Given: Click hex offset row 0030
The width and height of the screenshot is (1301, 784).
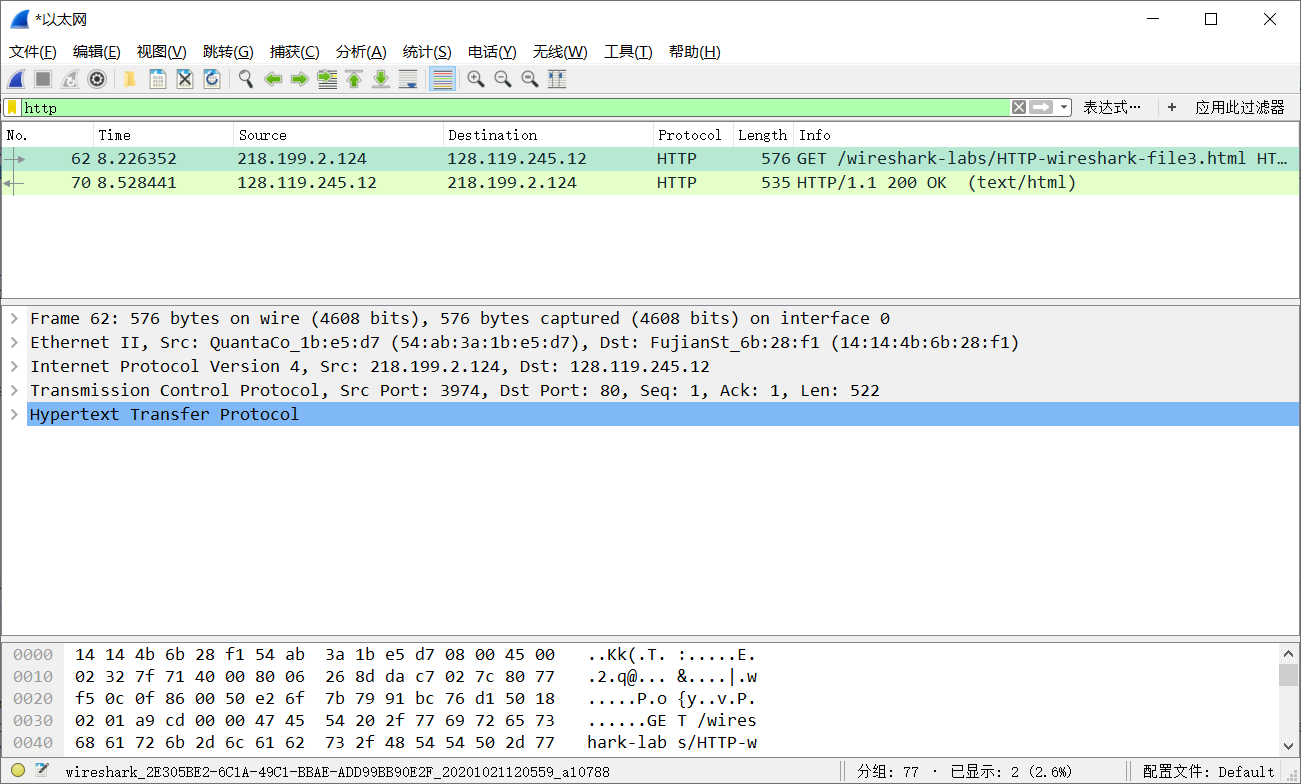Looking at the screenshot, I should coord(33,721).
